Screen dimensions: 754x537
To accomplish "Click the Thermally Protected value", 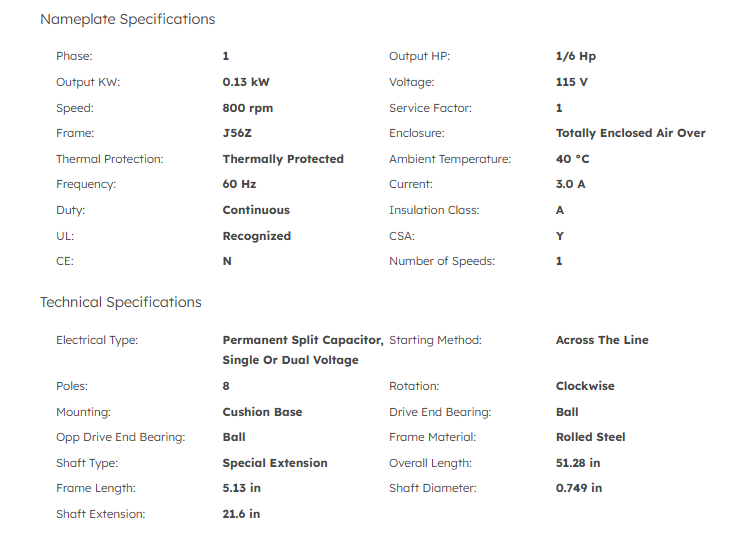I will coord(283,159).
